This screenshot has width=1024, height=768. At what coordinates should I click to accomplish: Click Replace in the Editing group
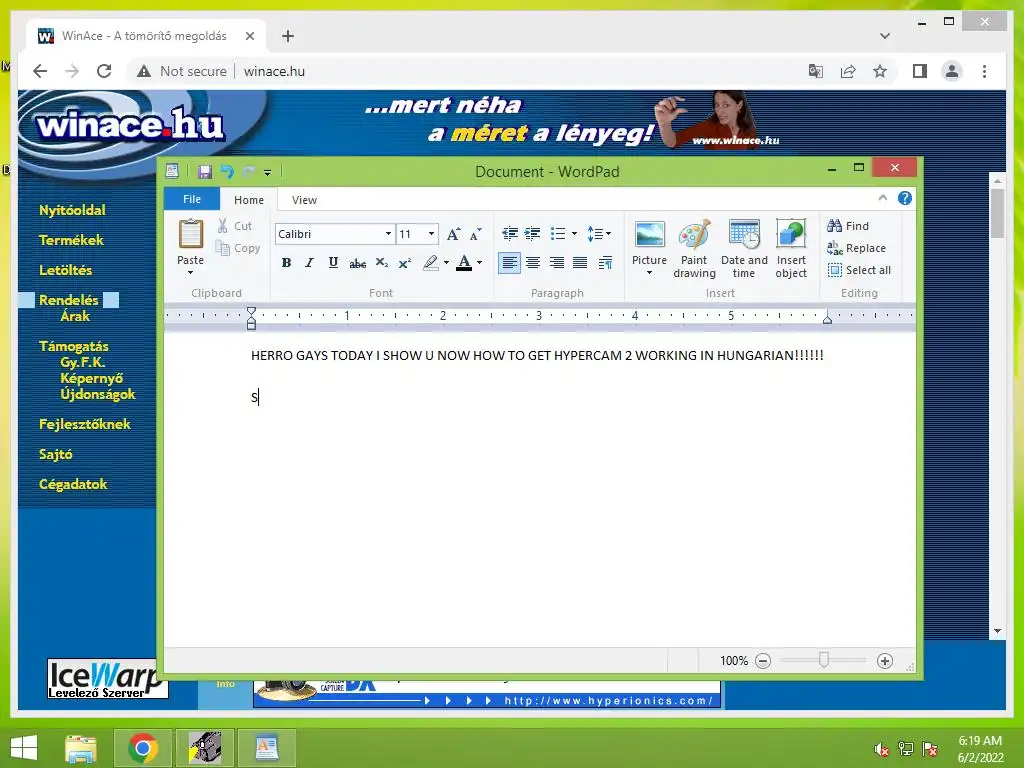point(856,248)
